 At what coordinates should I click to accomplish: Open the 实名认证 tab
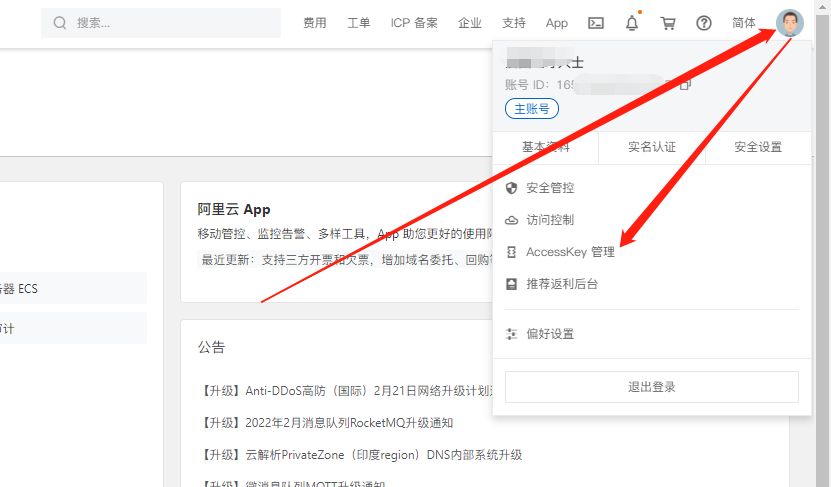pyautogui.click(x=652, y=147)
